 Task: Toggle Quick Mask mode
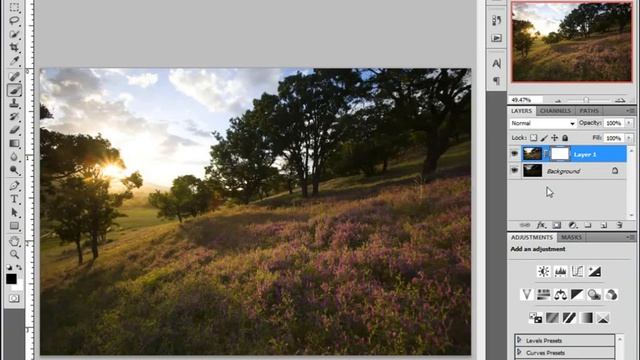[x=14, y=298]
